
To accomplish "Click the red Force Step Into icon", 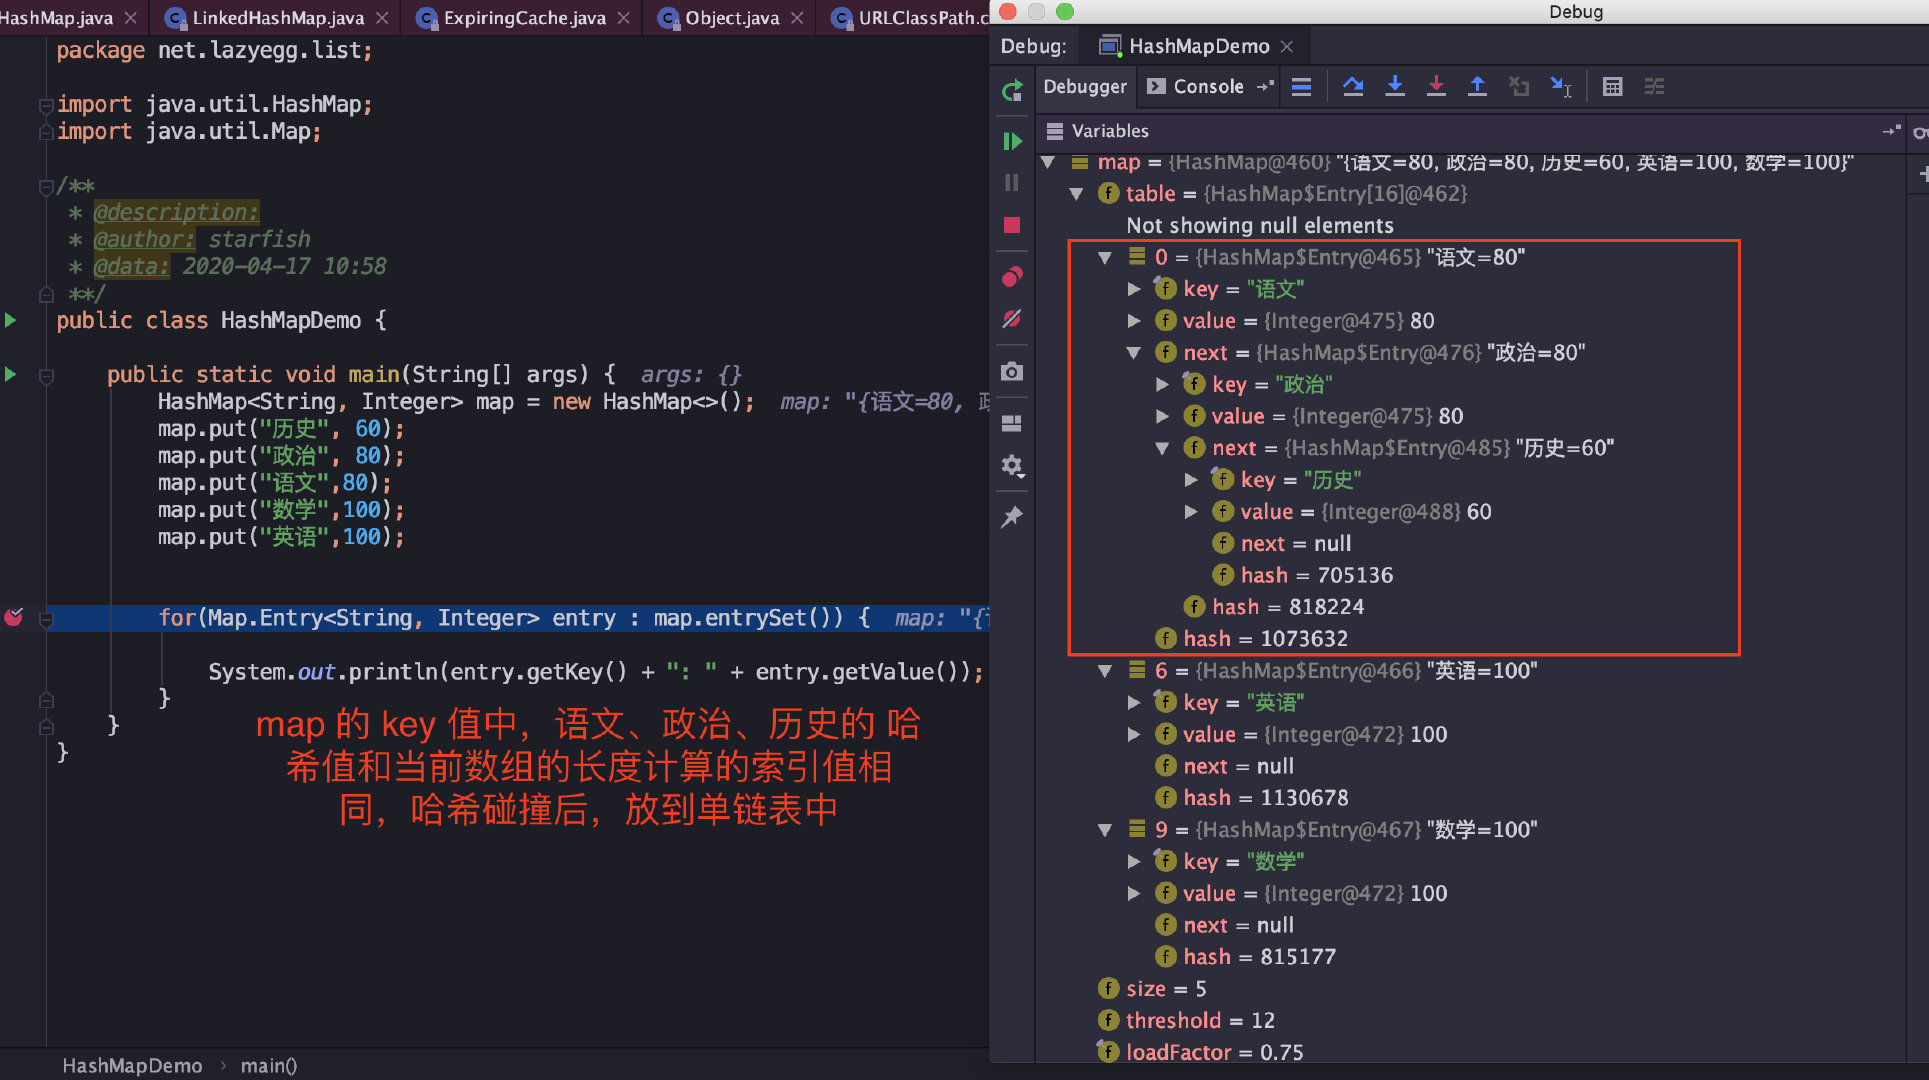I will pyautogui.click(x=1436, y=87).
